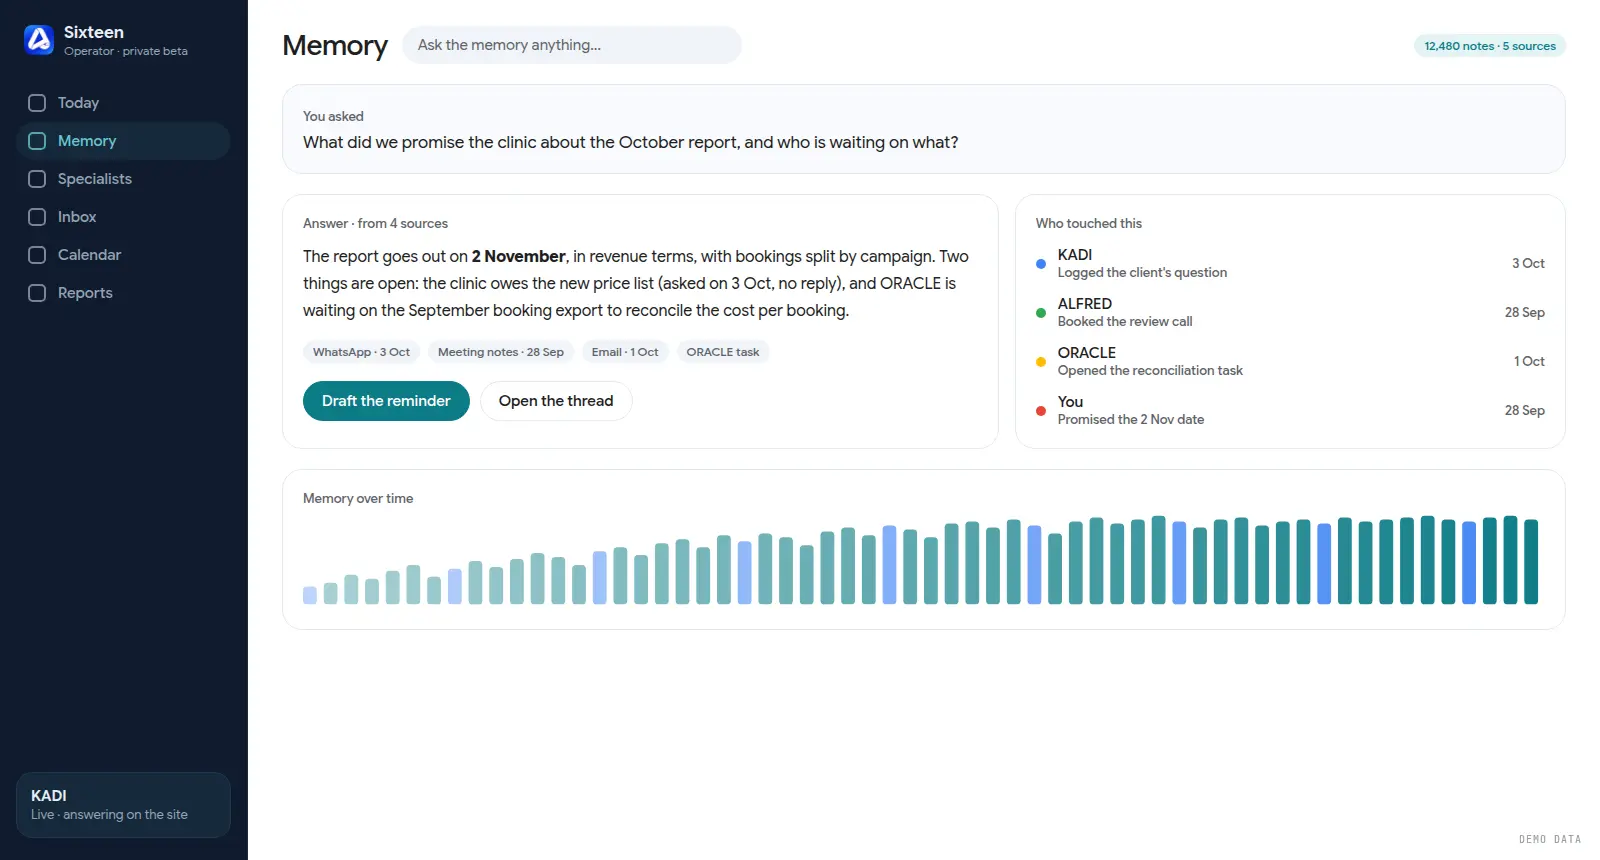Select the red dot beside You
1600x860 pixels.
coord(1041,411)
